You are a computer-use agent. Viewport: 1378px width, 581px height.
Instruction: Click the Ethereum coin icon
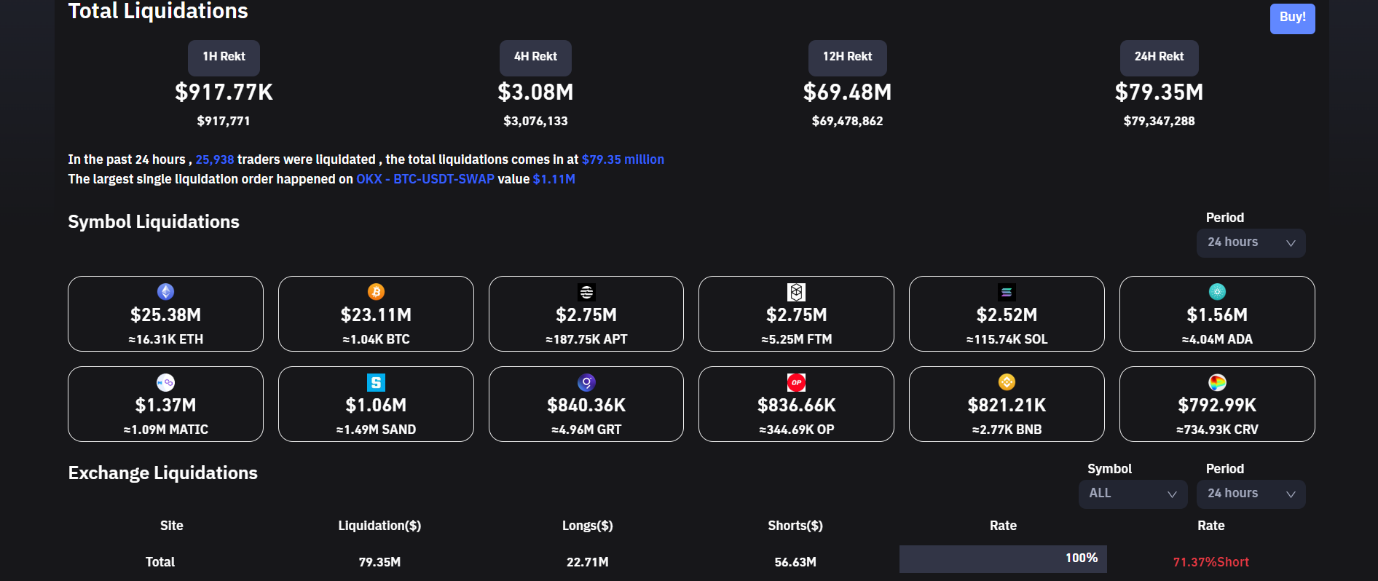point(166,292)
